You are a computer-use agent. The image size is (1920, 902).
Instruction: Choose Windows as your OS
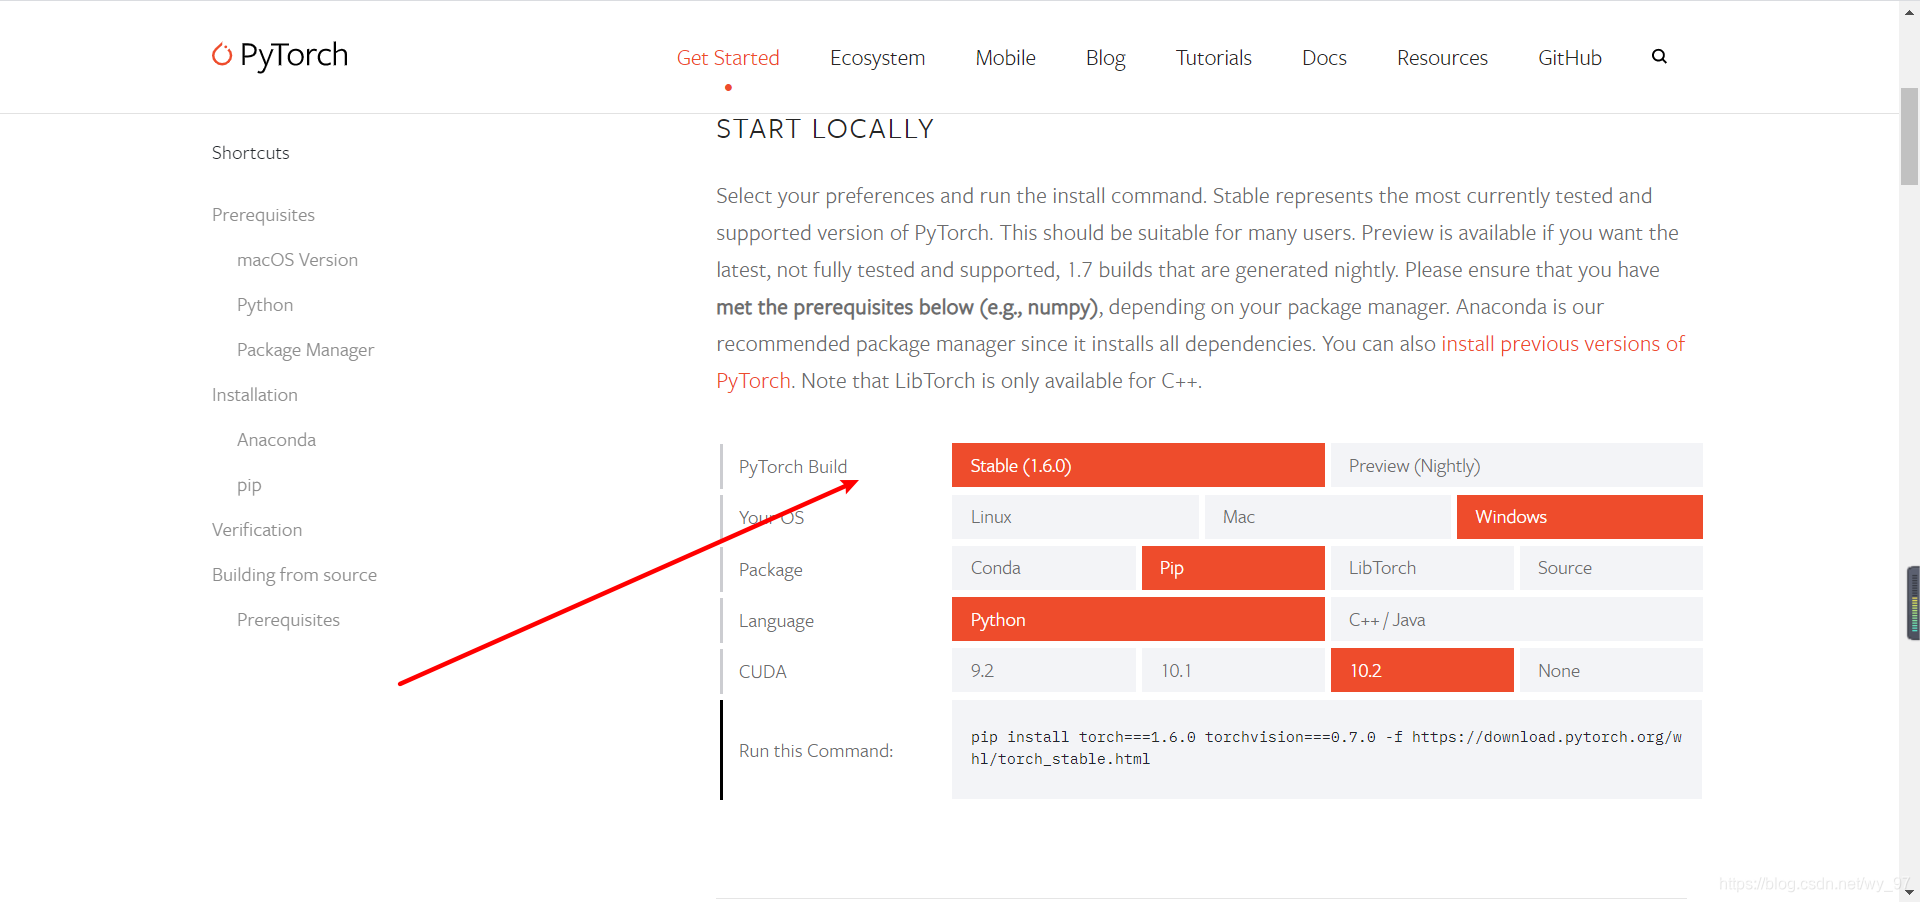click(x=1580, y=517)
